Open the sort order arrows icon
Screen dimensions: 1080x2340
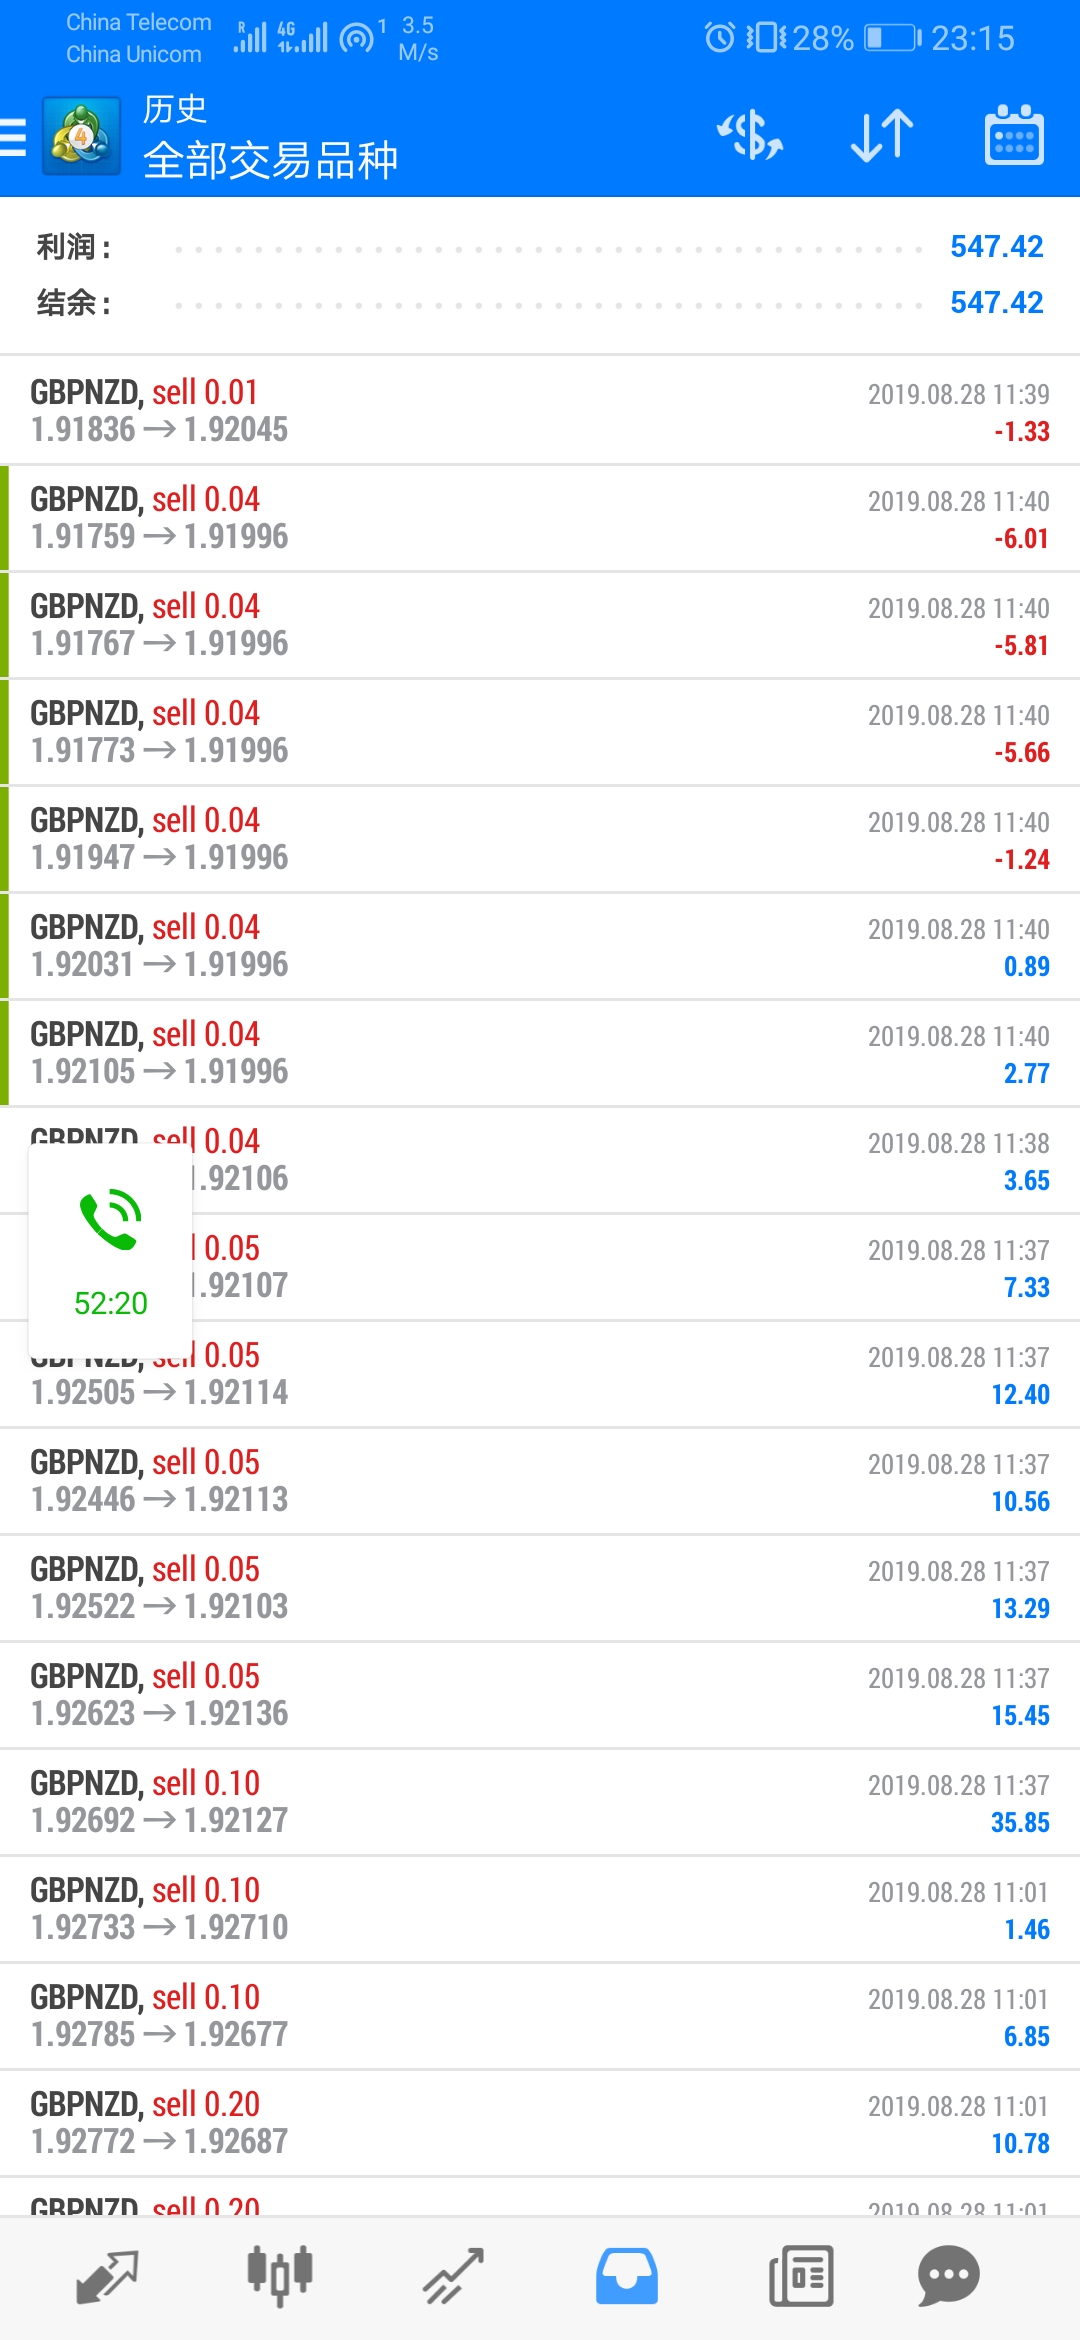[x=882, y=136]
